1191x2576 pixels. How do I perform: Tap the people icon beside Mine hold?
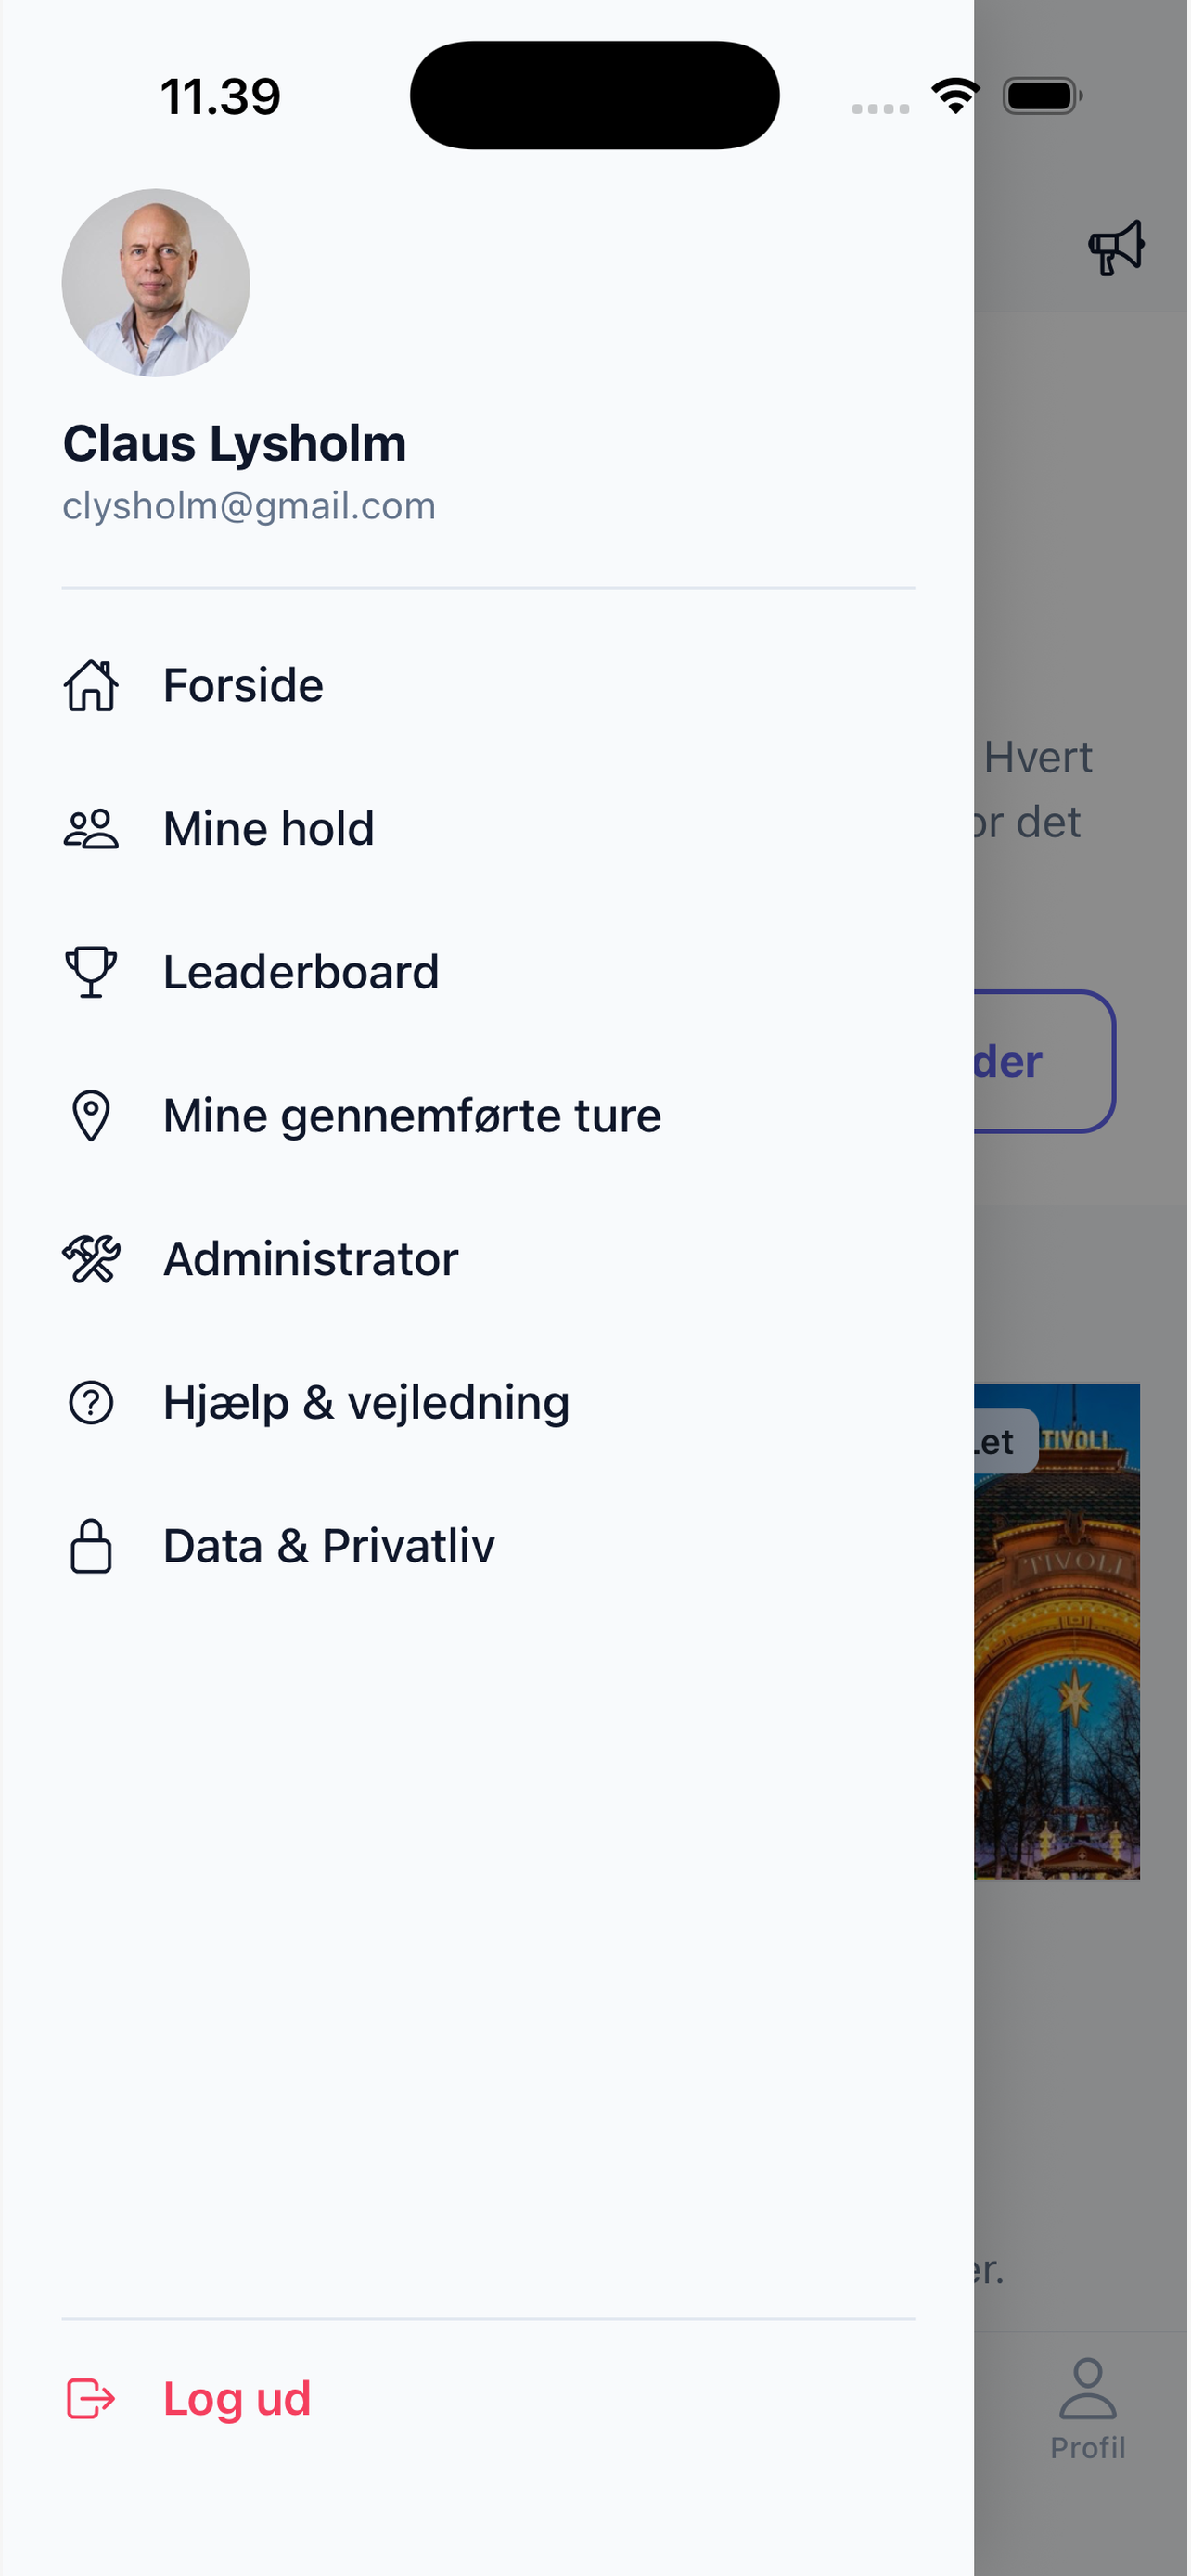pos(91,829)
